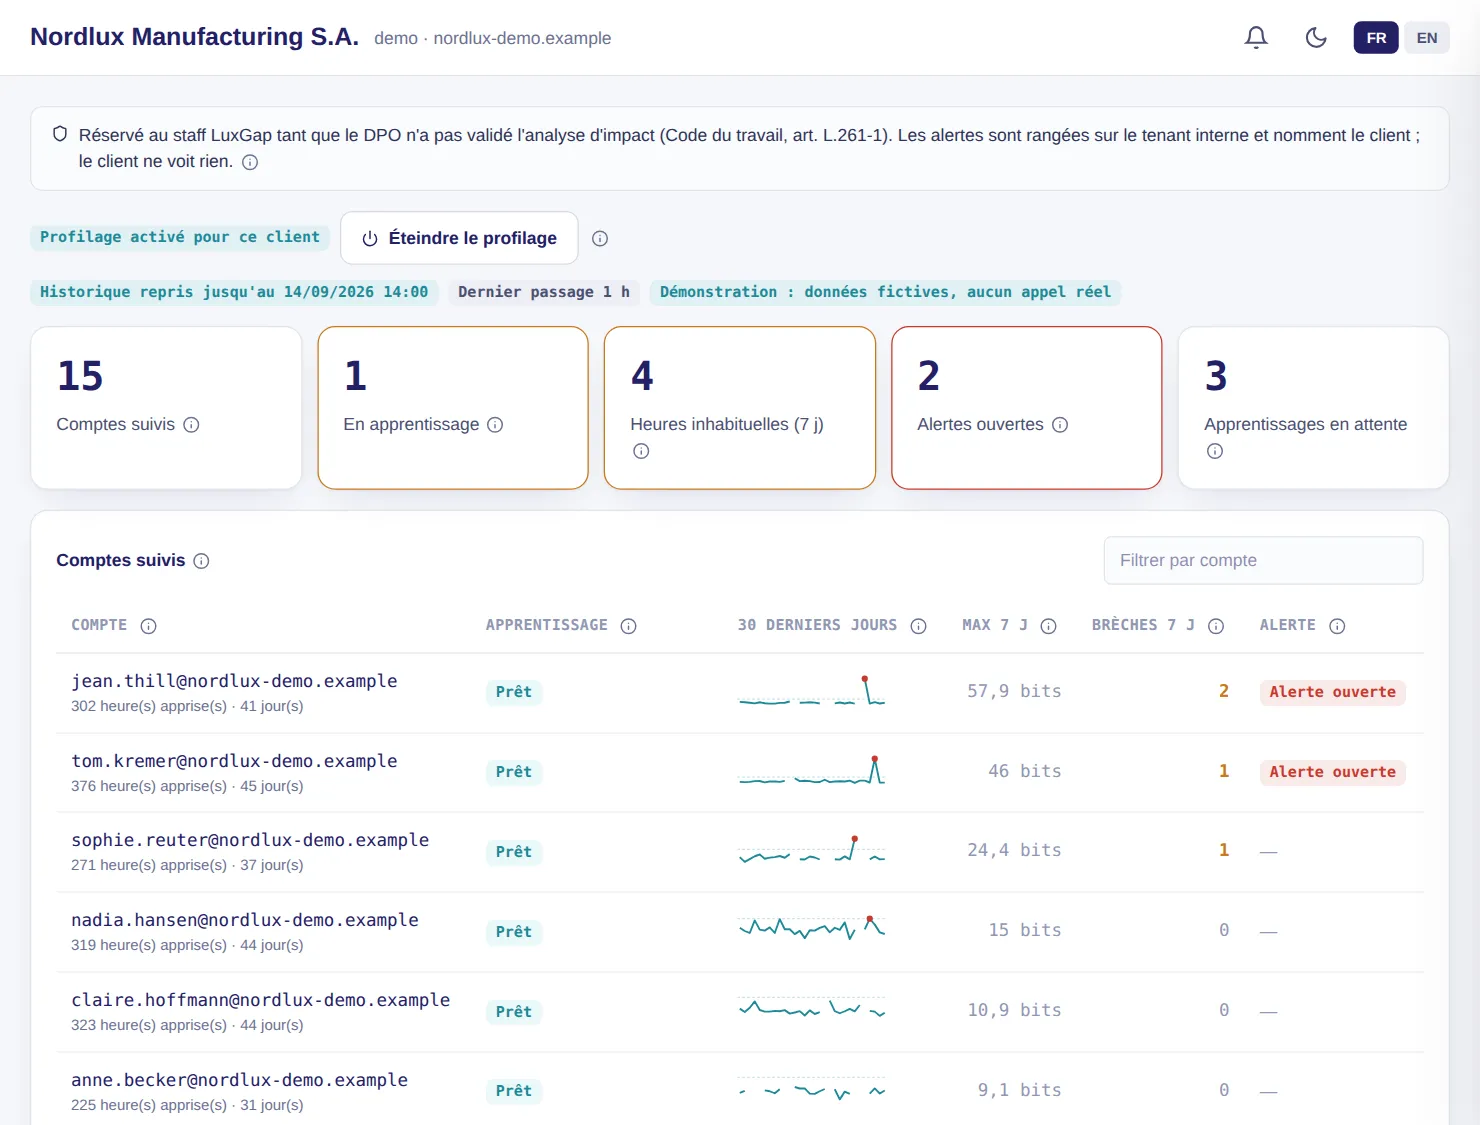Open info icon next to 'Éteindre le profilage'
The height and width of the screenshot is (1125, 1480).
(x=600, y=238)
